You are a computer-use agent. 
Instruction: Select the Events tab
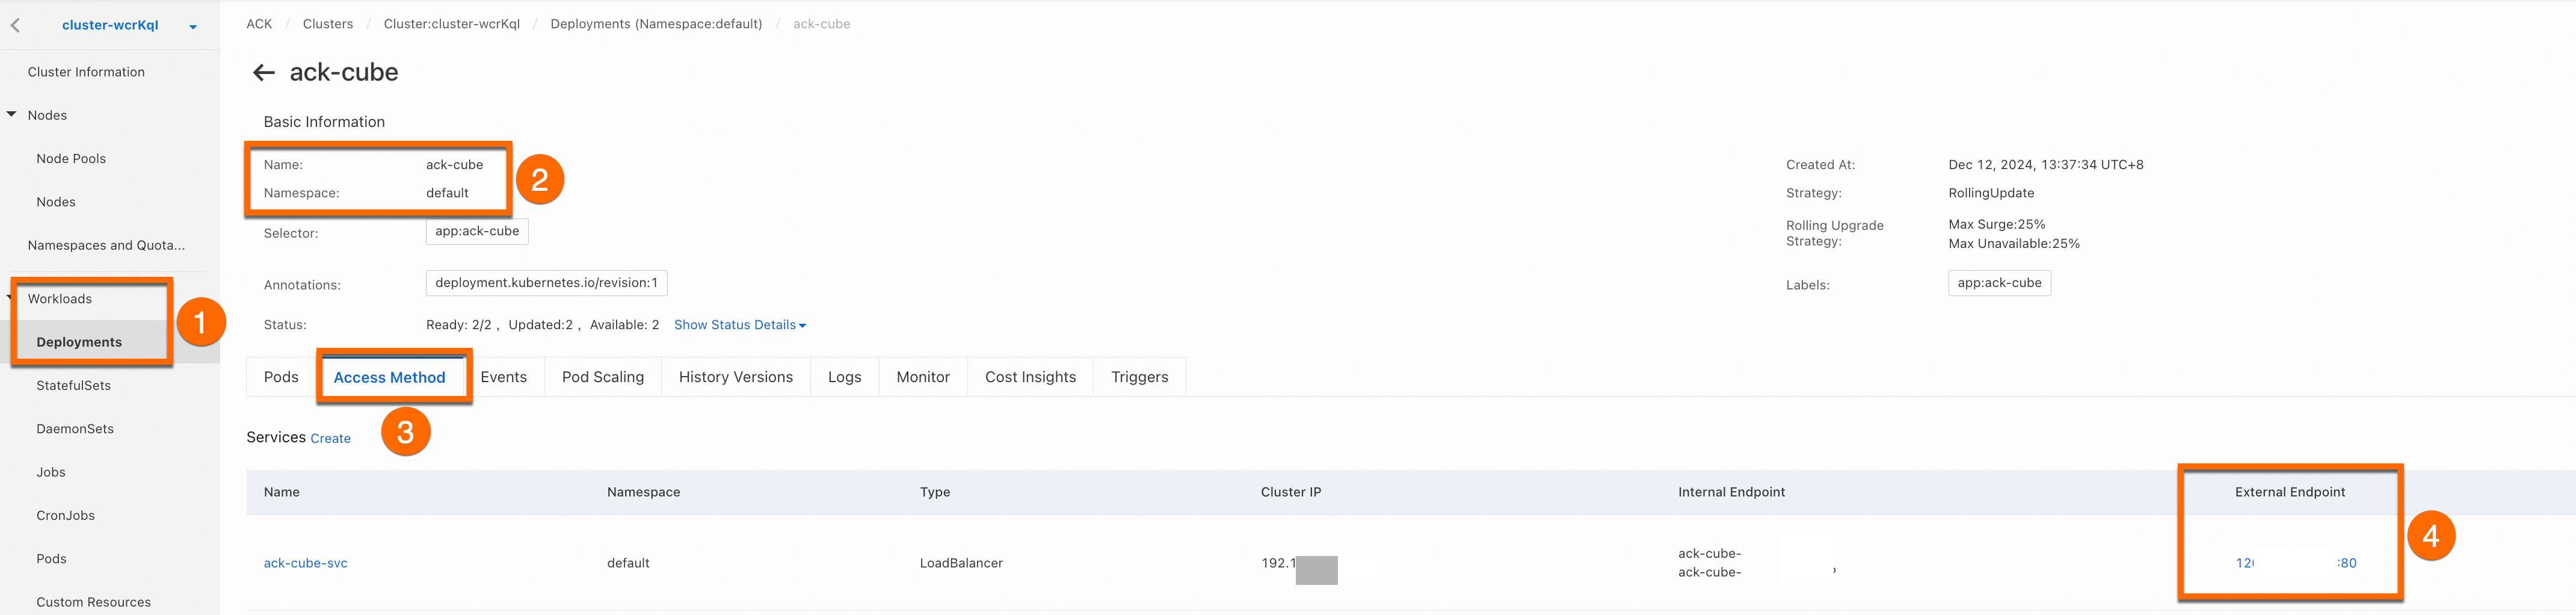503,377
